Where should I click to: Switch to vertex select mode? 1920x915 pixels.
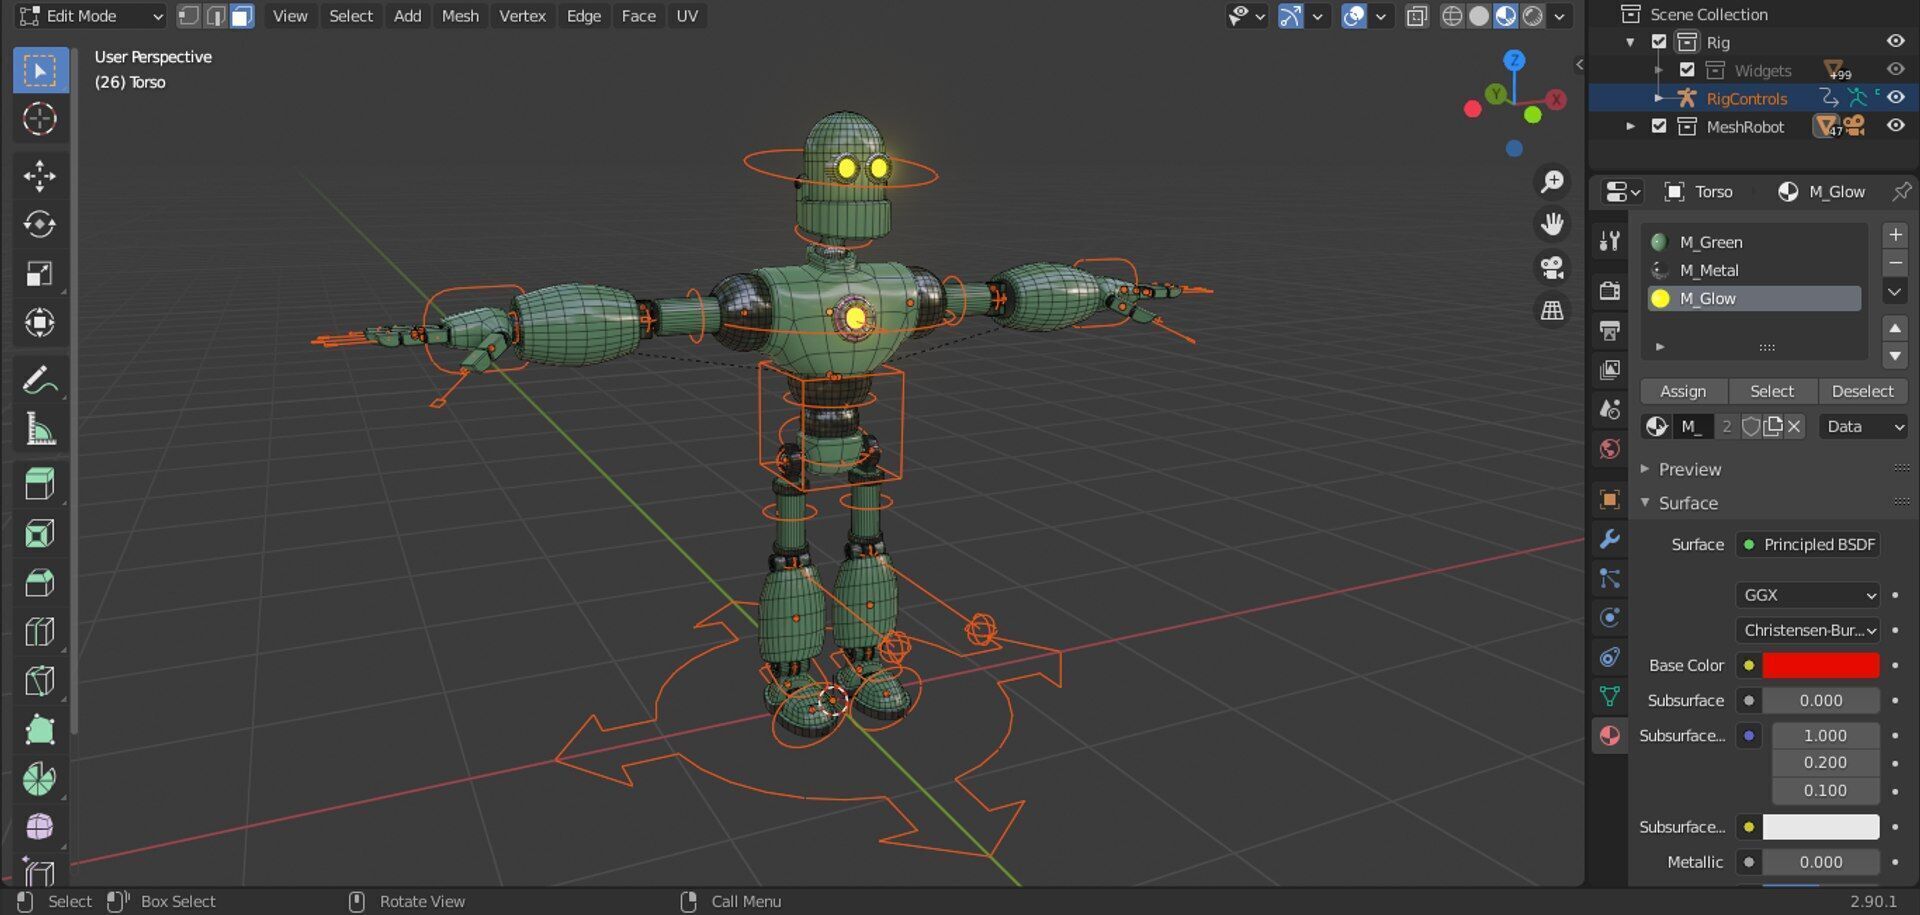point(188,16)
